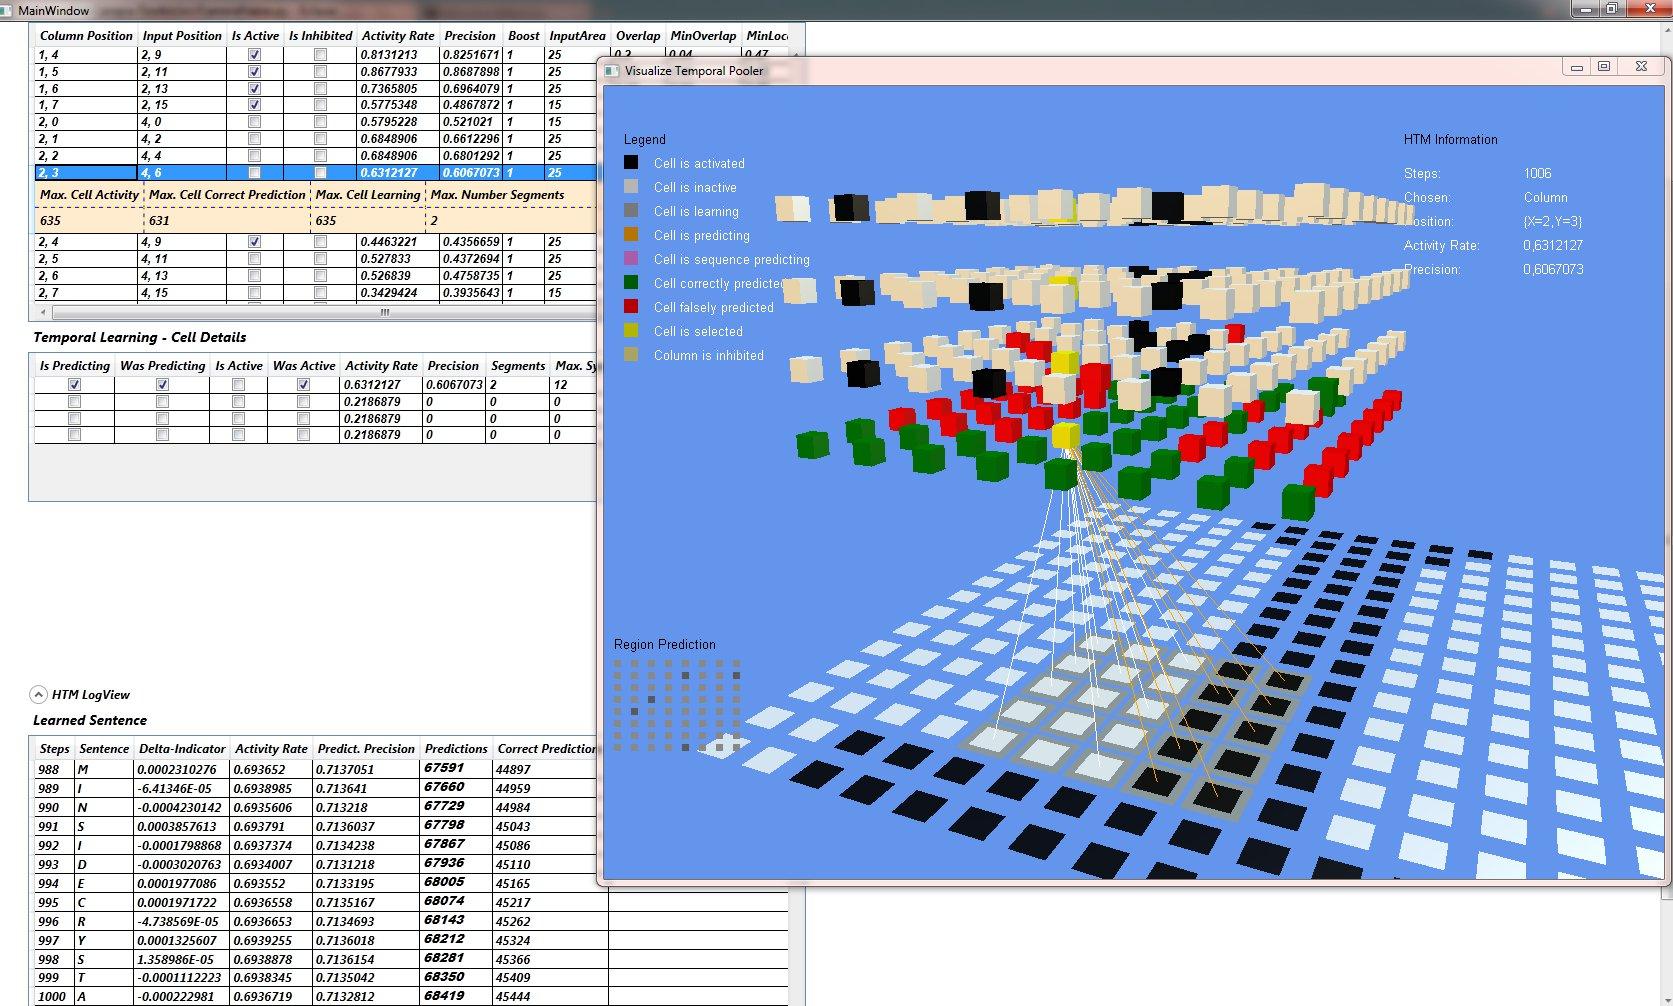The height and width of the screenshot is (1006, 1673).
Task: Click the Region Prediction dot grid
Action: [676, 704]
